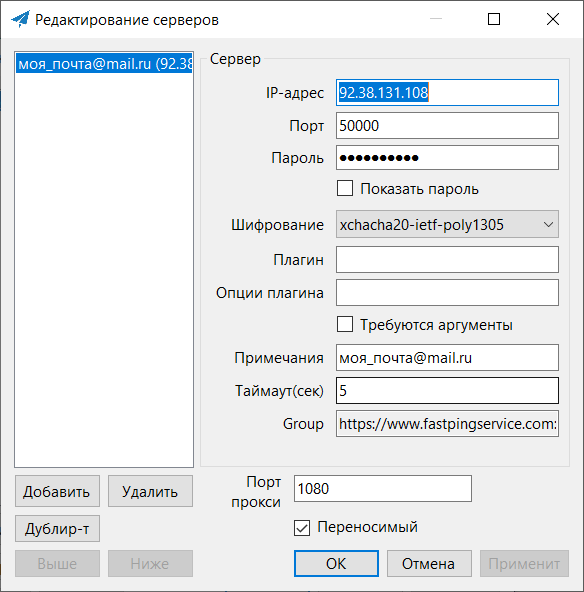
Task: Focus the IP-адрес input field
Action: (x=447, y=92)
